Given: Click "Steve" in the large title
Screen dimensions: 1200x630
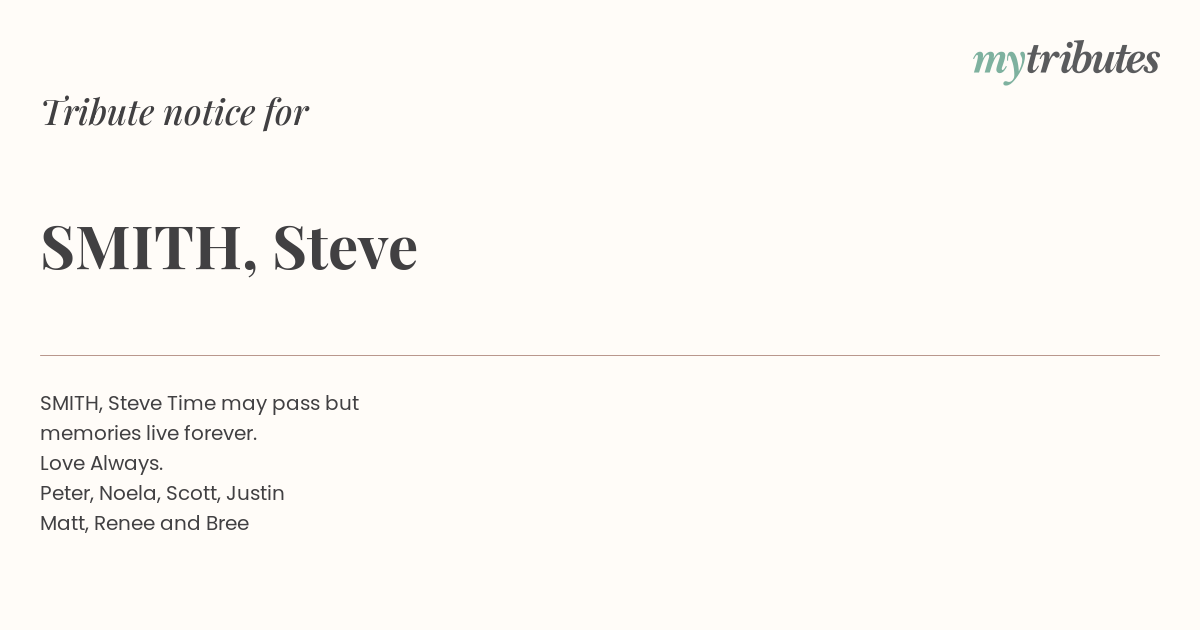Looking at the screenshot, I should pyautogui.click(x=345, y=247).
